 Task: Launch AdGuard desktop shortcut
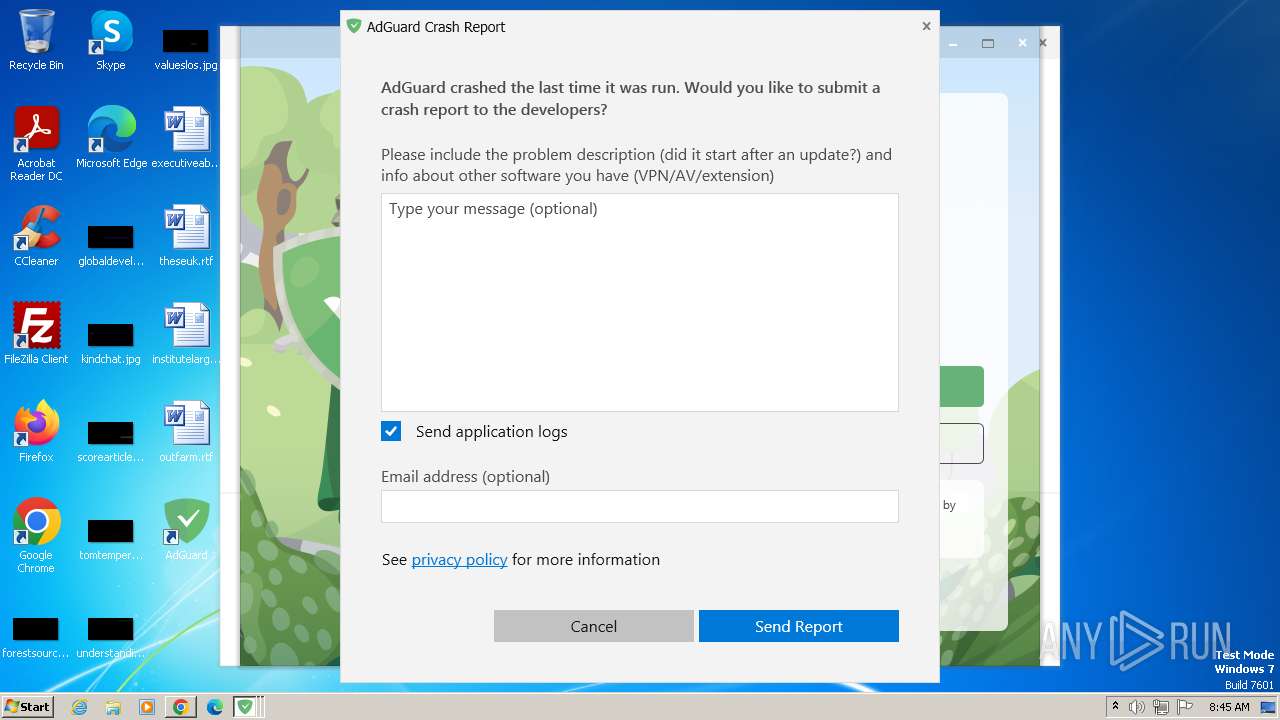186,530
